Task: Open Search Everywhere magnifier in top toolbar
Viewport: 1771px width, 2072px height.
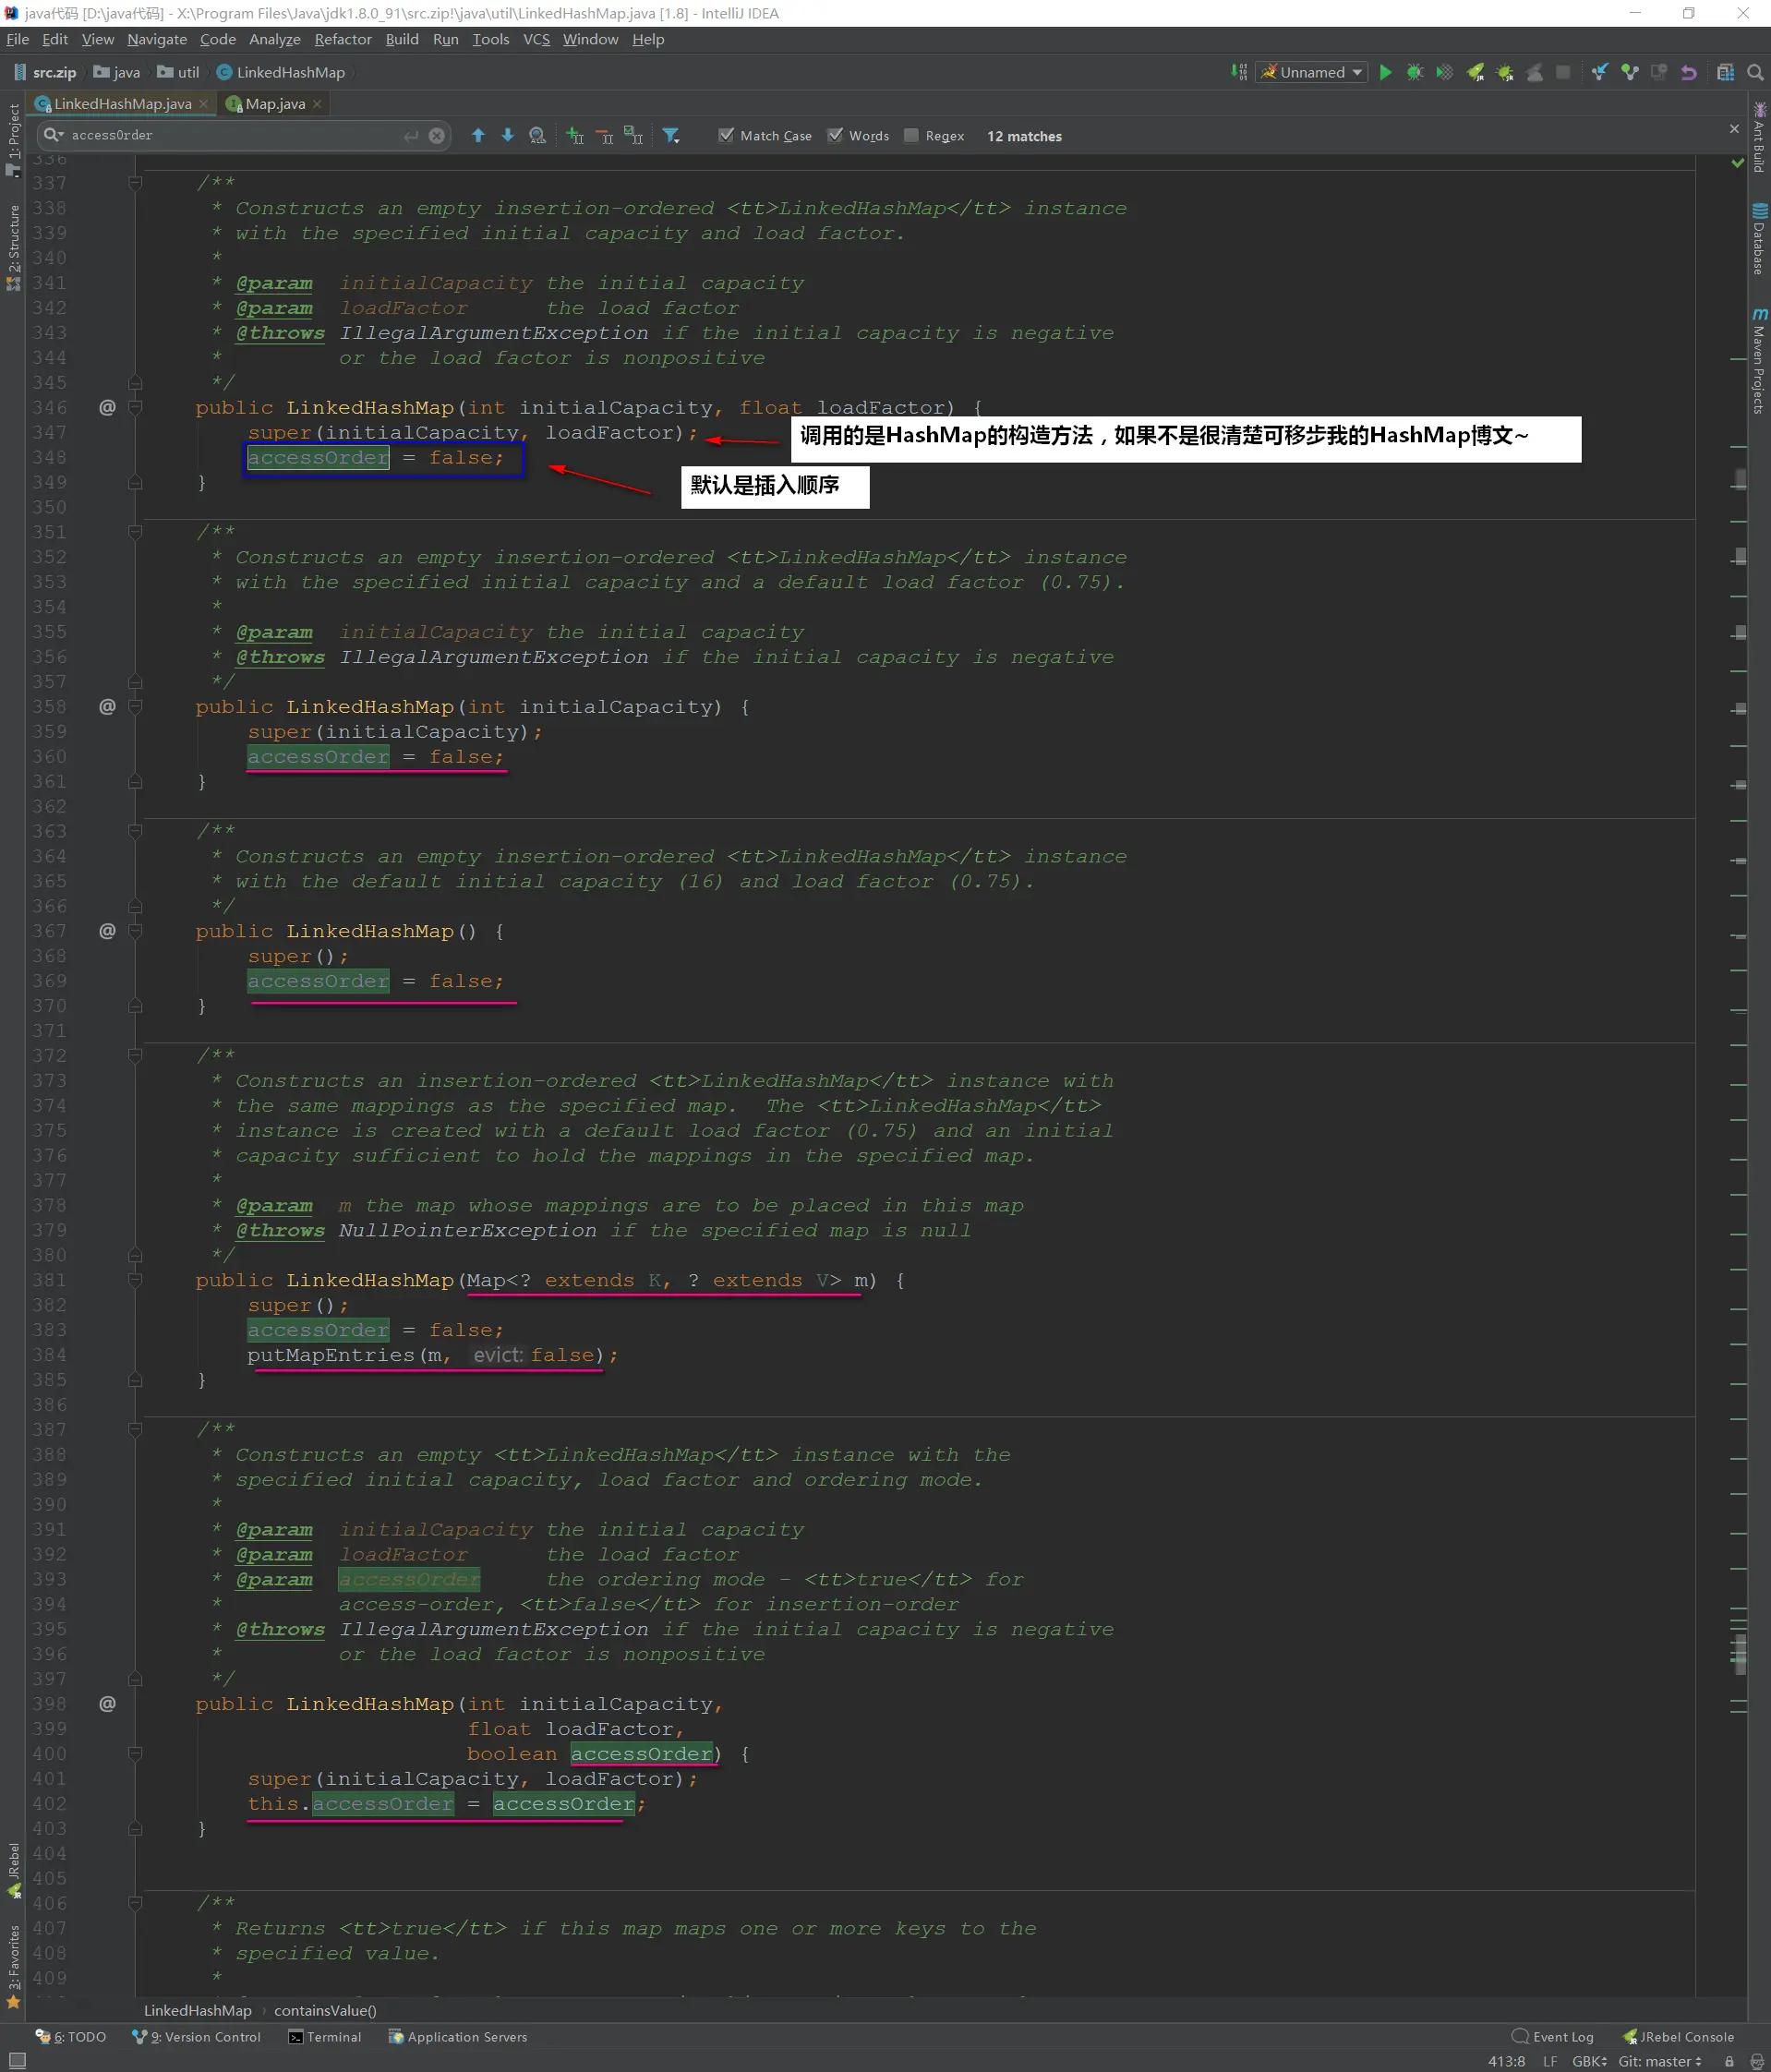Action: click(1755, 72)
